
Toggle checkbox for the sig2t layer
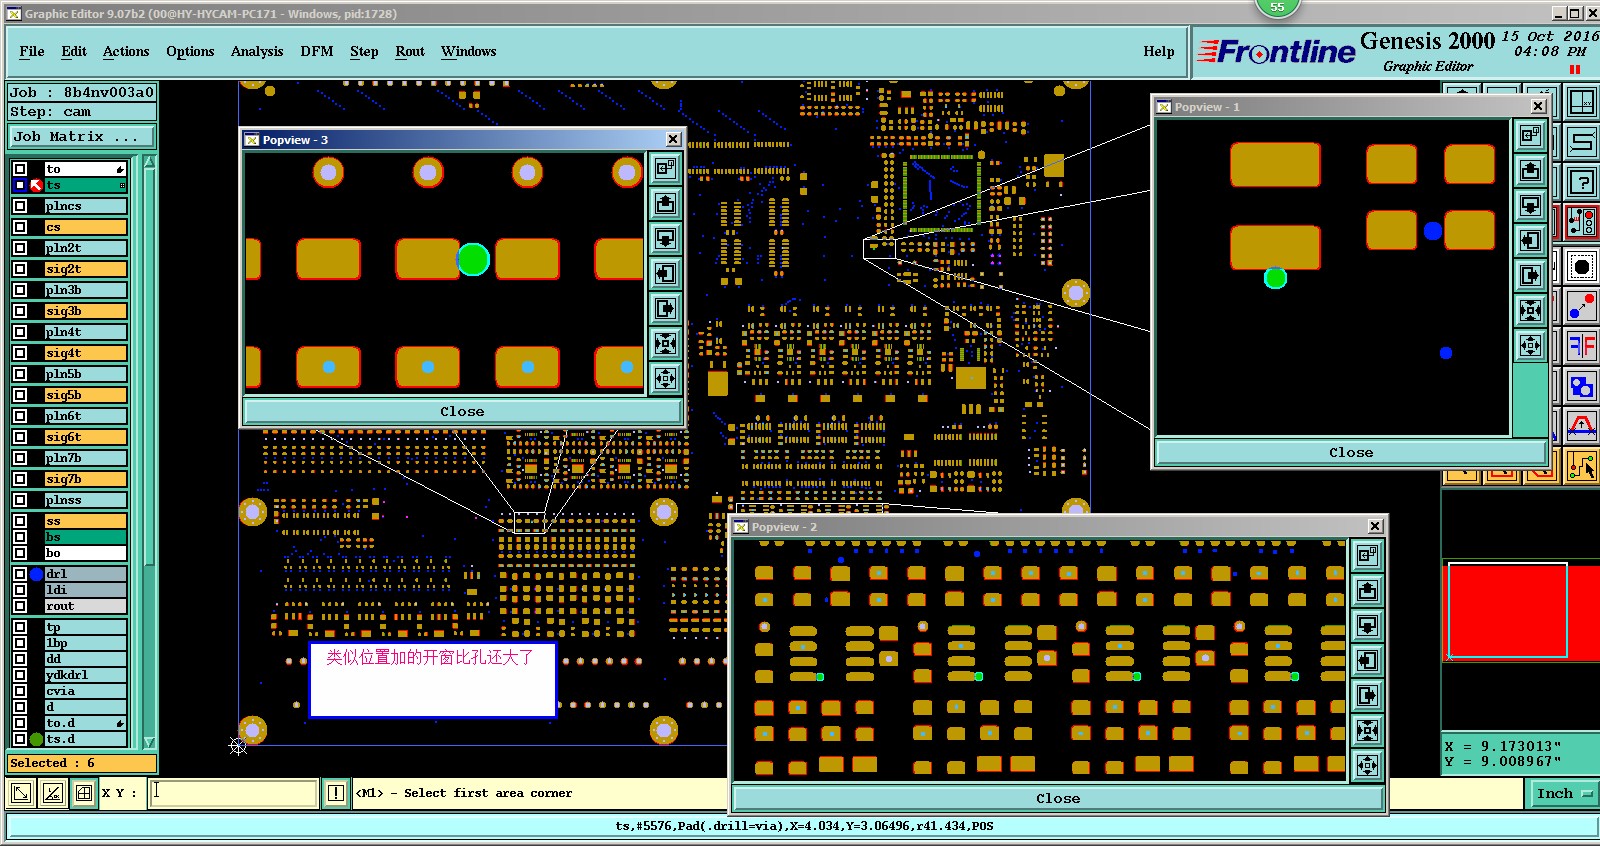pyautogui.click(x=20, y=269)
